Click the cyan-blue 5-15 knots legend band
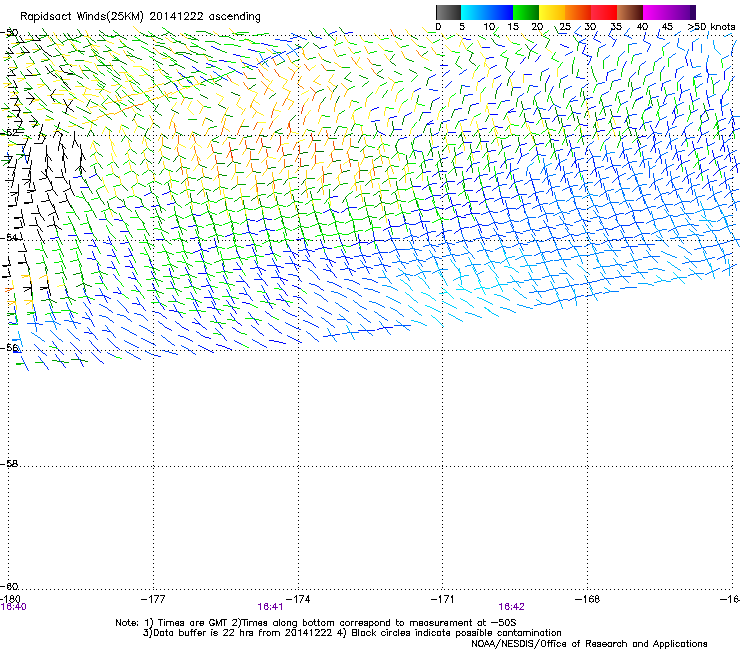Screen dimensions: 740x650 coord(487,12)
